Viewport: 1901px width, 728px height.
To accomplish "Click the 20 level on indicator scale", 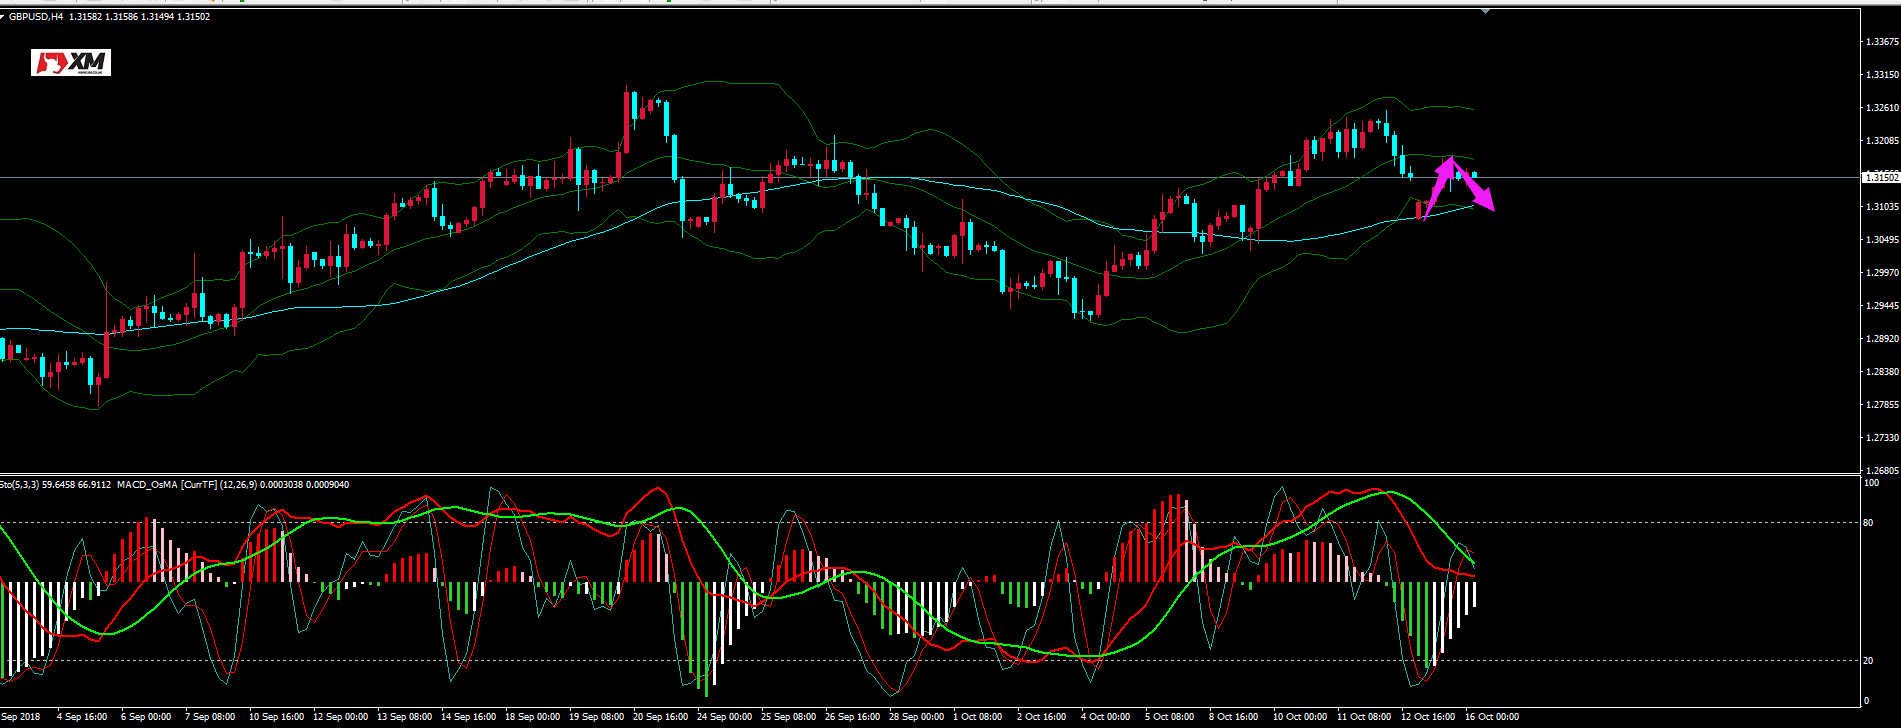I will tap(1870, 661).
